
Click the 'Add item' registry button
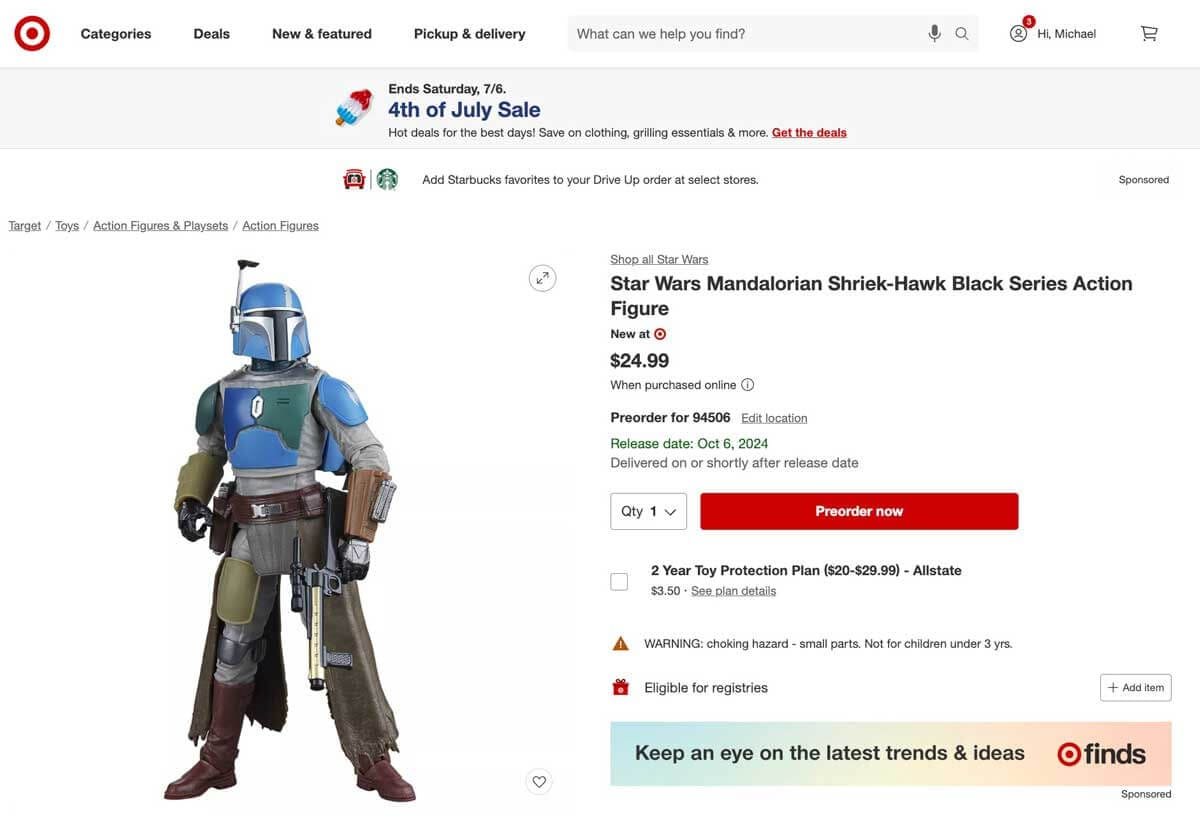tap(1135, 687)
